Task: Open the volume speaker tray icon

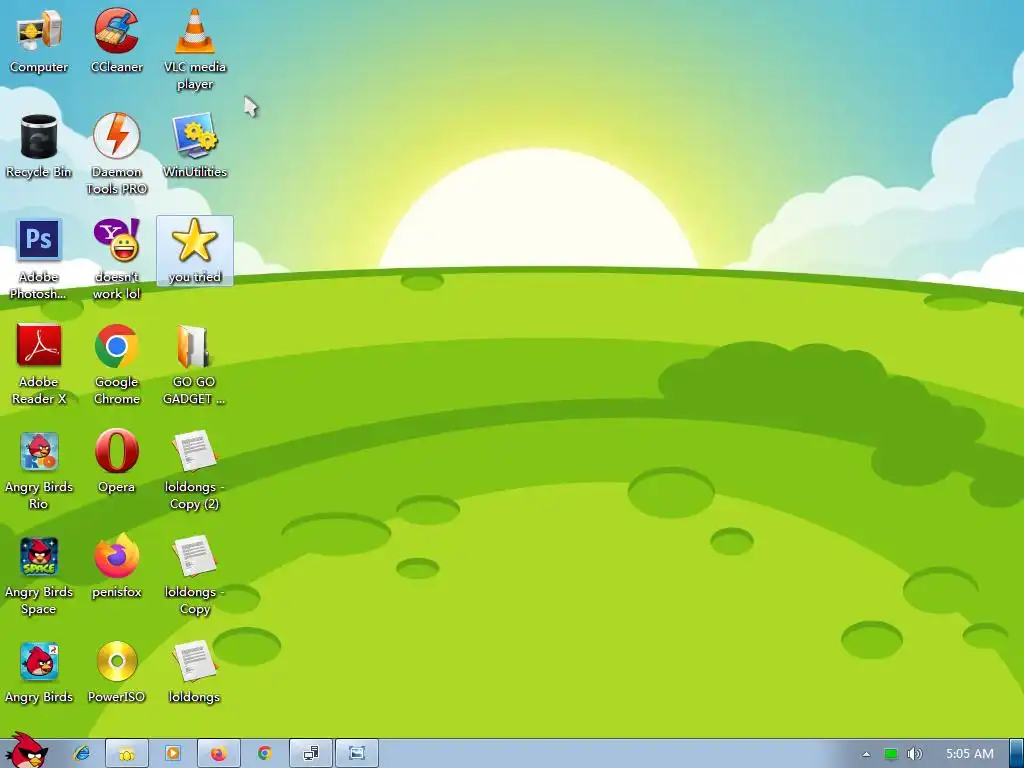Action: (914, 754)
